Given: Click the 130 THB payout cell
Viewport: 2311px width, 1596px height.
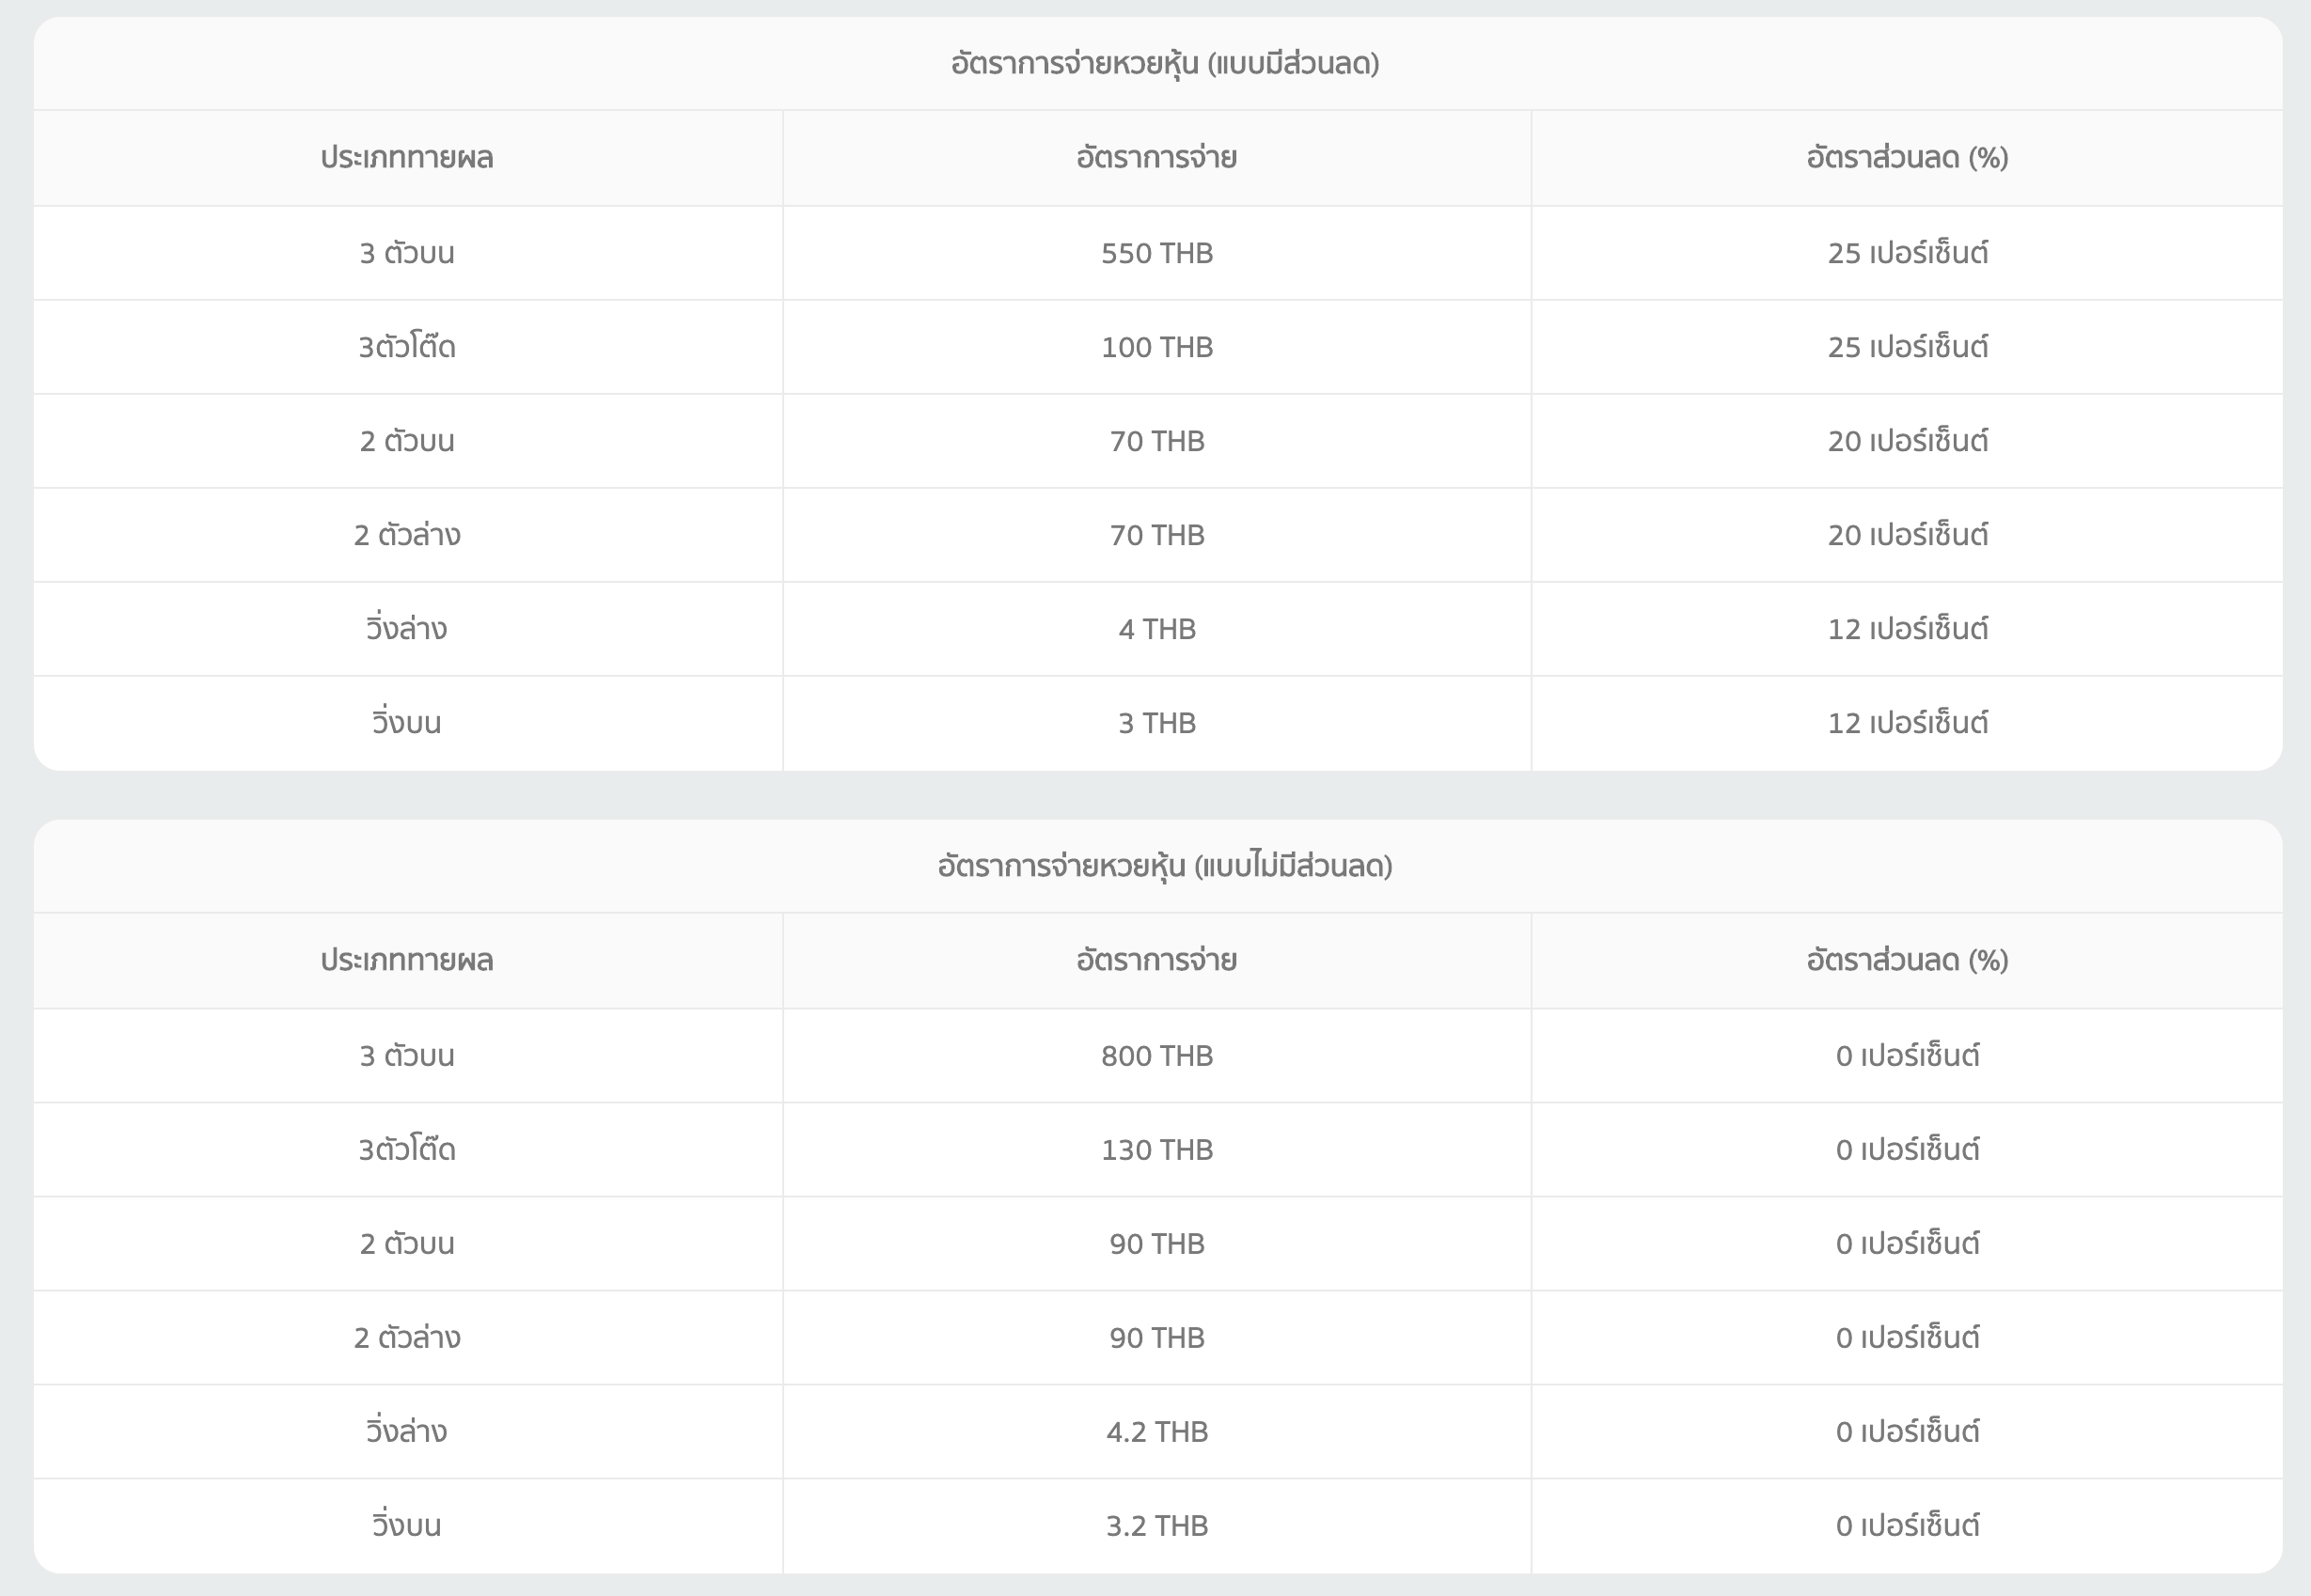Looking at the screenshot, I should point(1156,1150).
